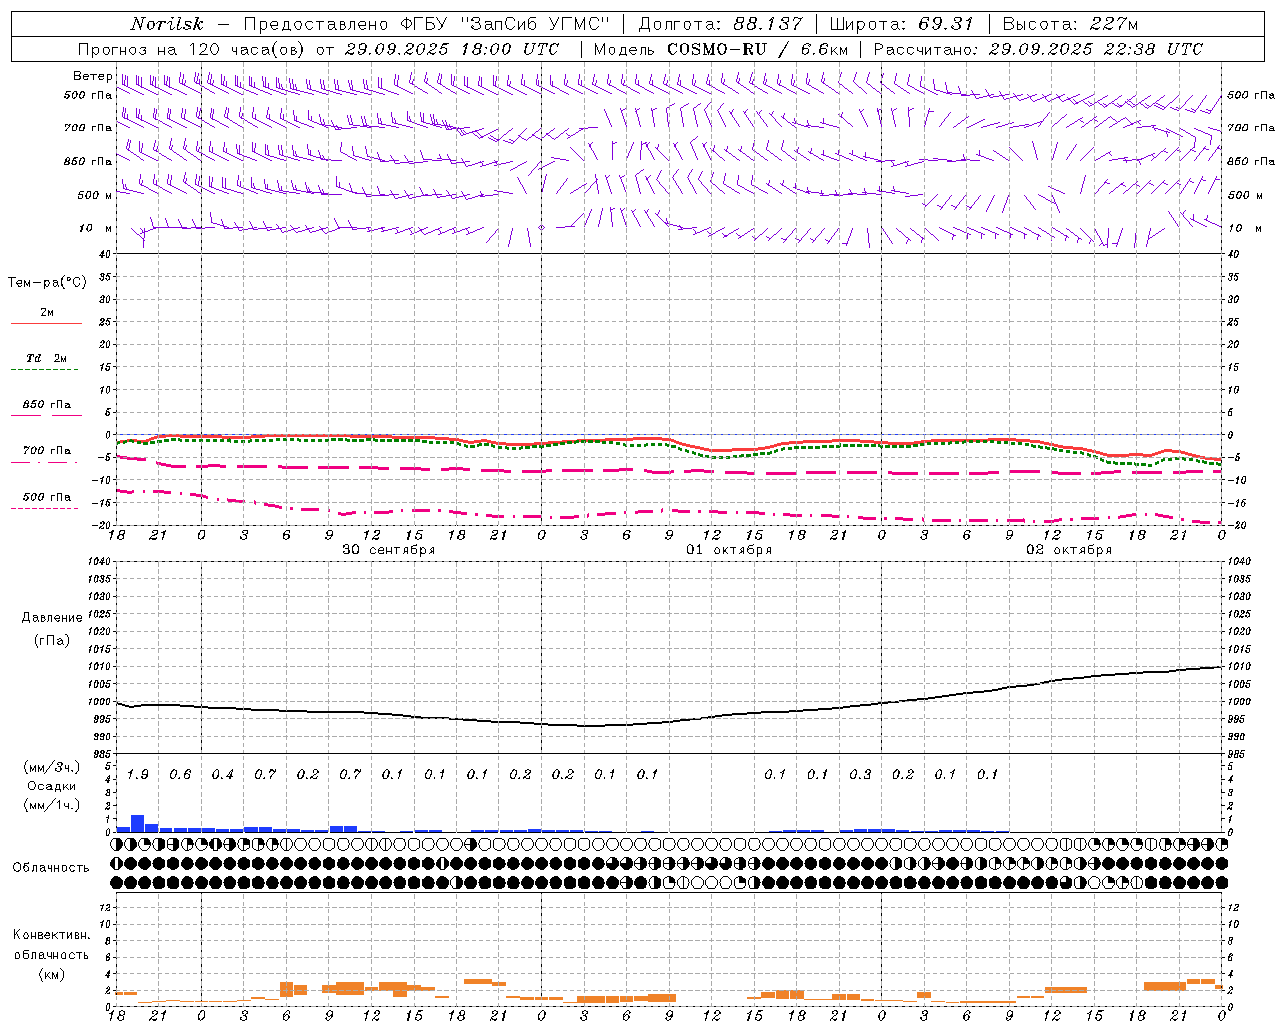Click the Ветер panel label
The image size is (1280, 1024).
pos(92,76)
